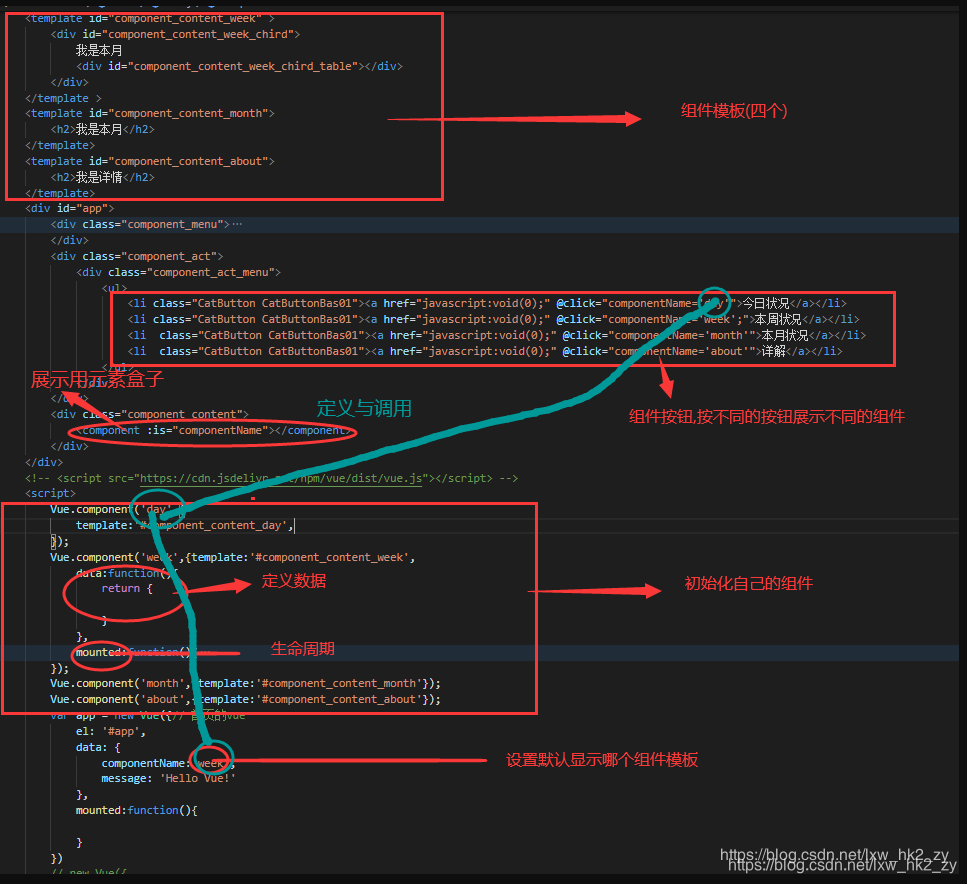This screenshot has height=884, width=967.
Task: Click the component_content_week_chird_table div line
Action: pyautogui.click(x=239, y=66)
